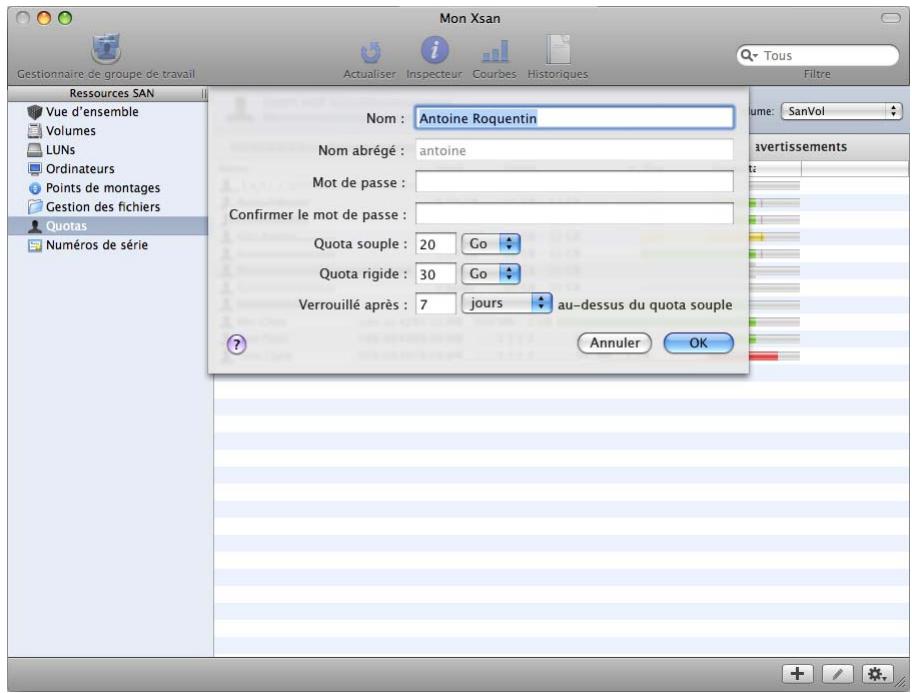Click the Actualiser refresh icon
Screen dimensions: 912x693
[x=370, y=52]
